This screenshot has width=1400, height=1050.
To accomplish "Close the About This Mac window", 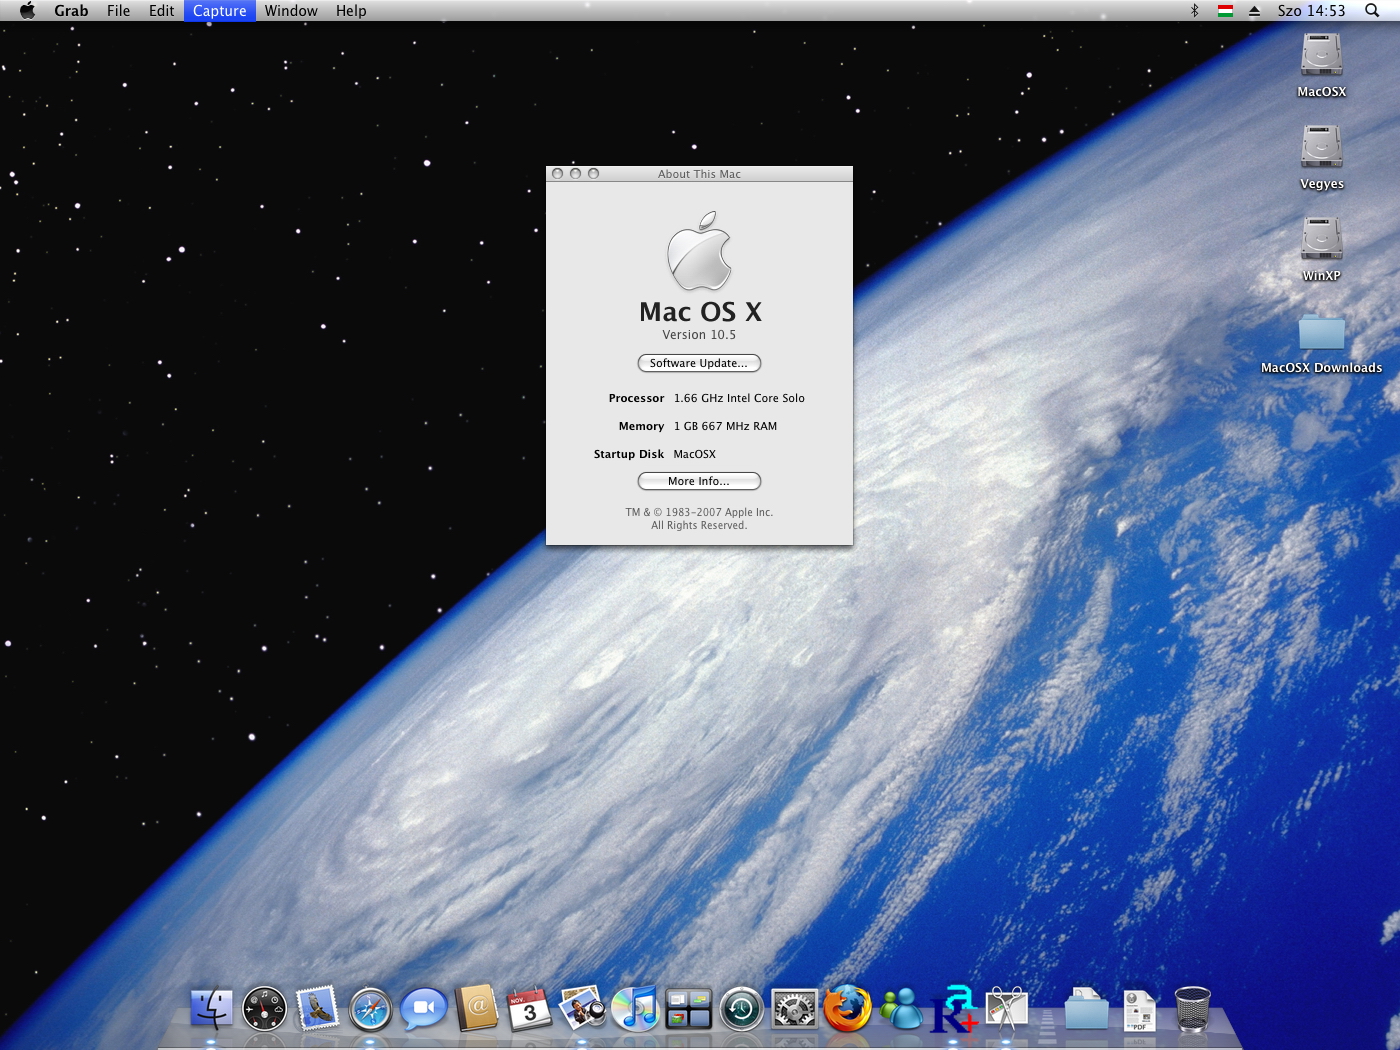I will coord(557,173).
